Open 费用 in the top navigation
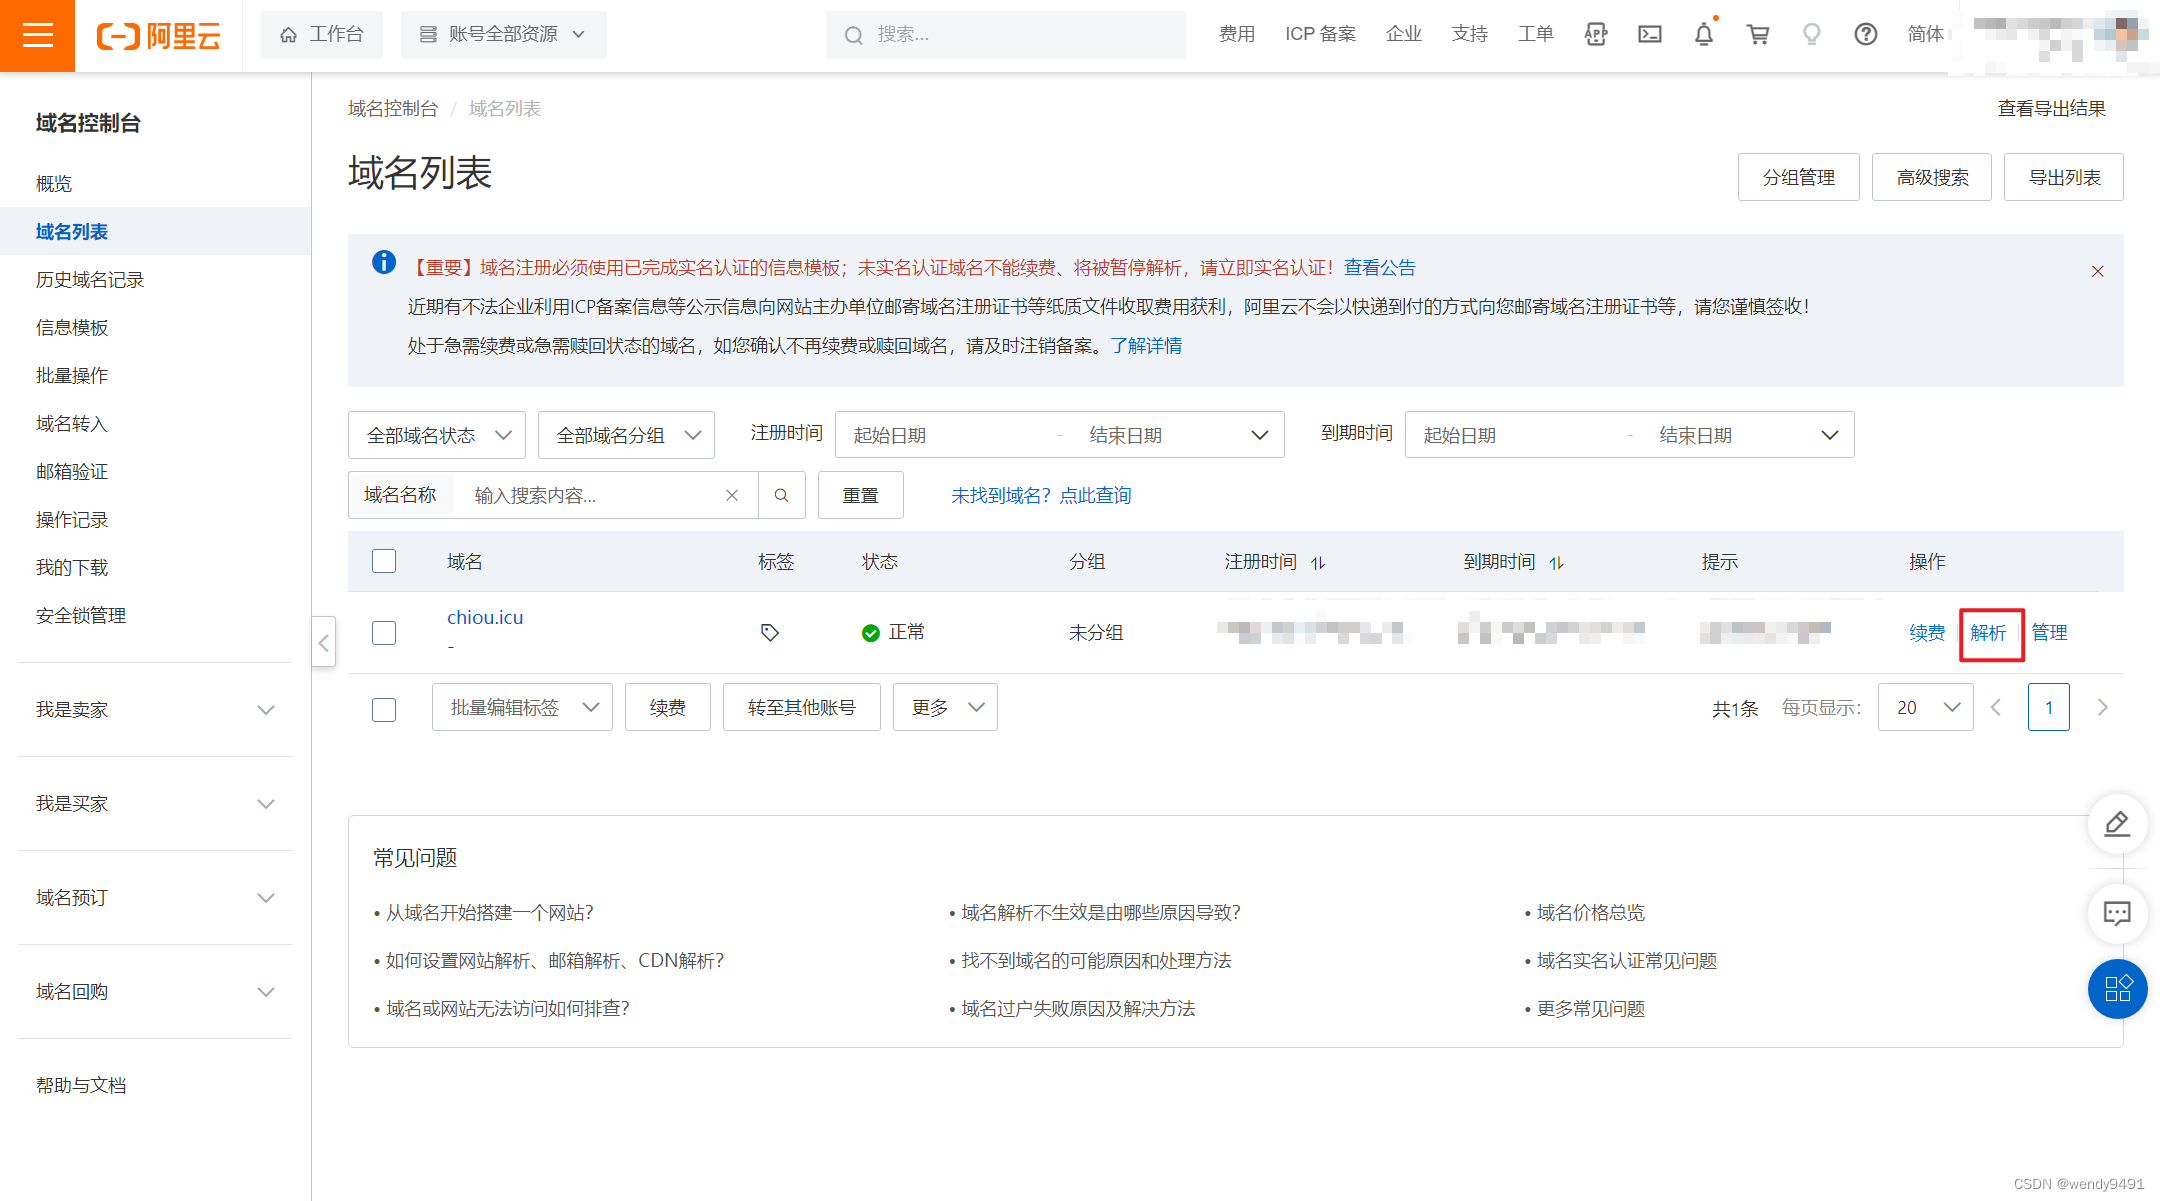The image size is (2160, 1201). click(x=1236, y=35)
